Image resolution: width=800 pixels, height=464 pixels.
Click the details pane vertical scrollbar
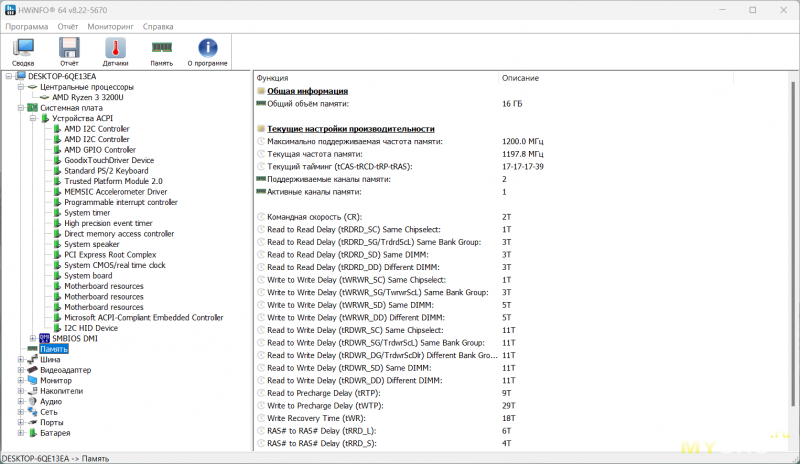[794, 244]
